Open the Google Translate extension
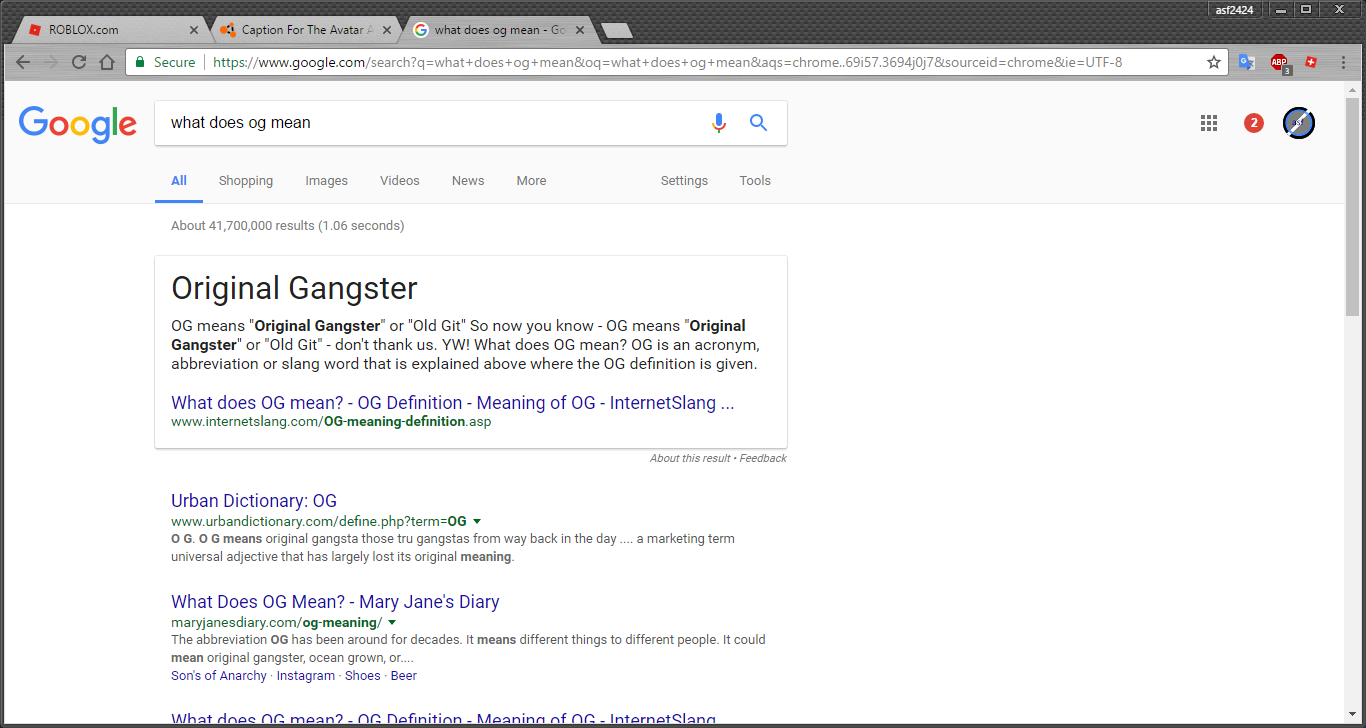The height and width of the screenshot is (728, 1366). 1247,62
